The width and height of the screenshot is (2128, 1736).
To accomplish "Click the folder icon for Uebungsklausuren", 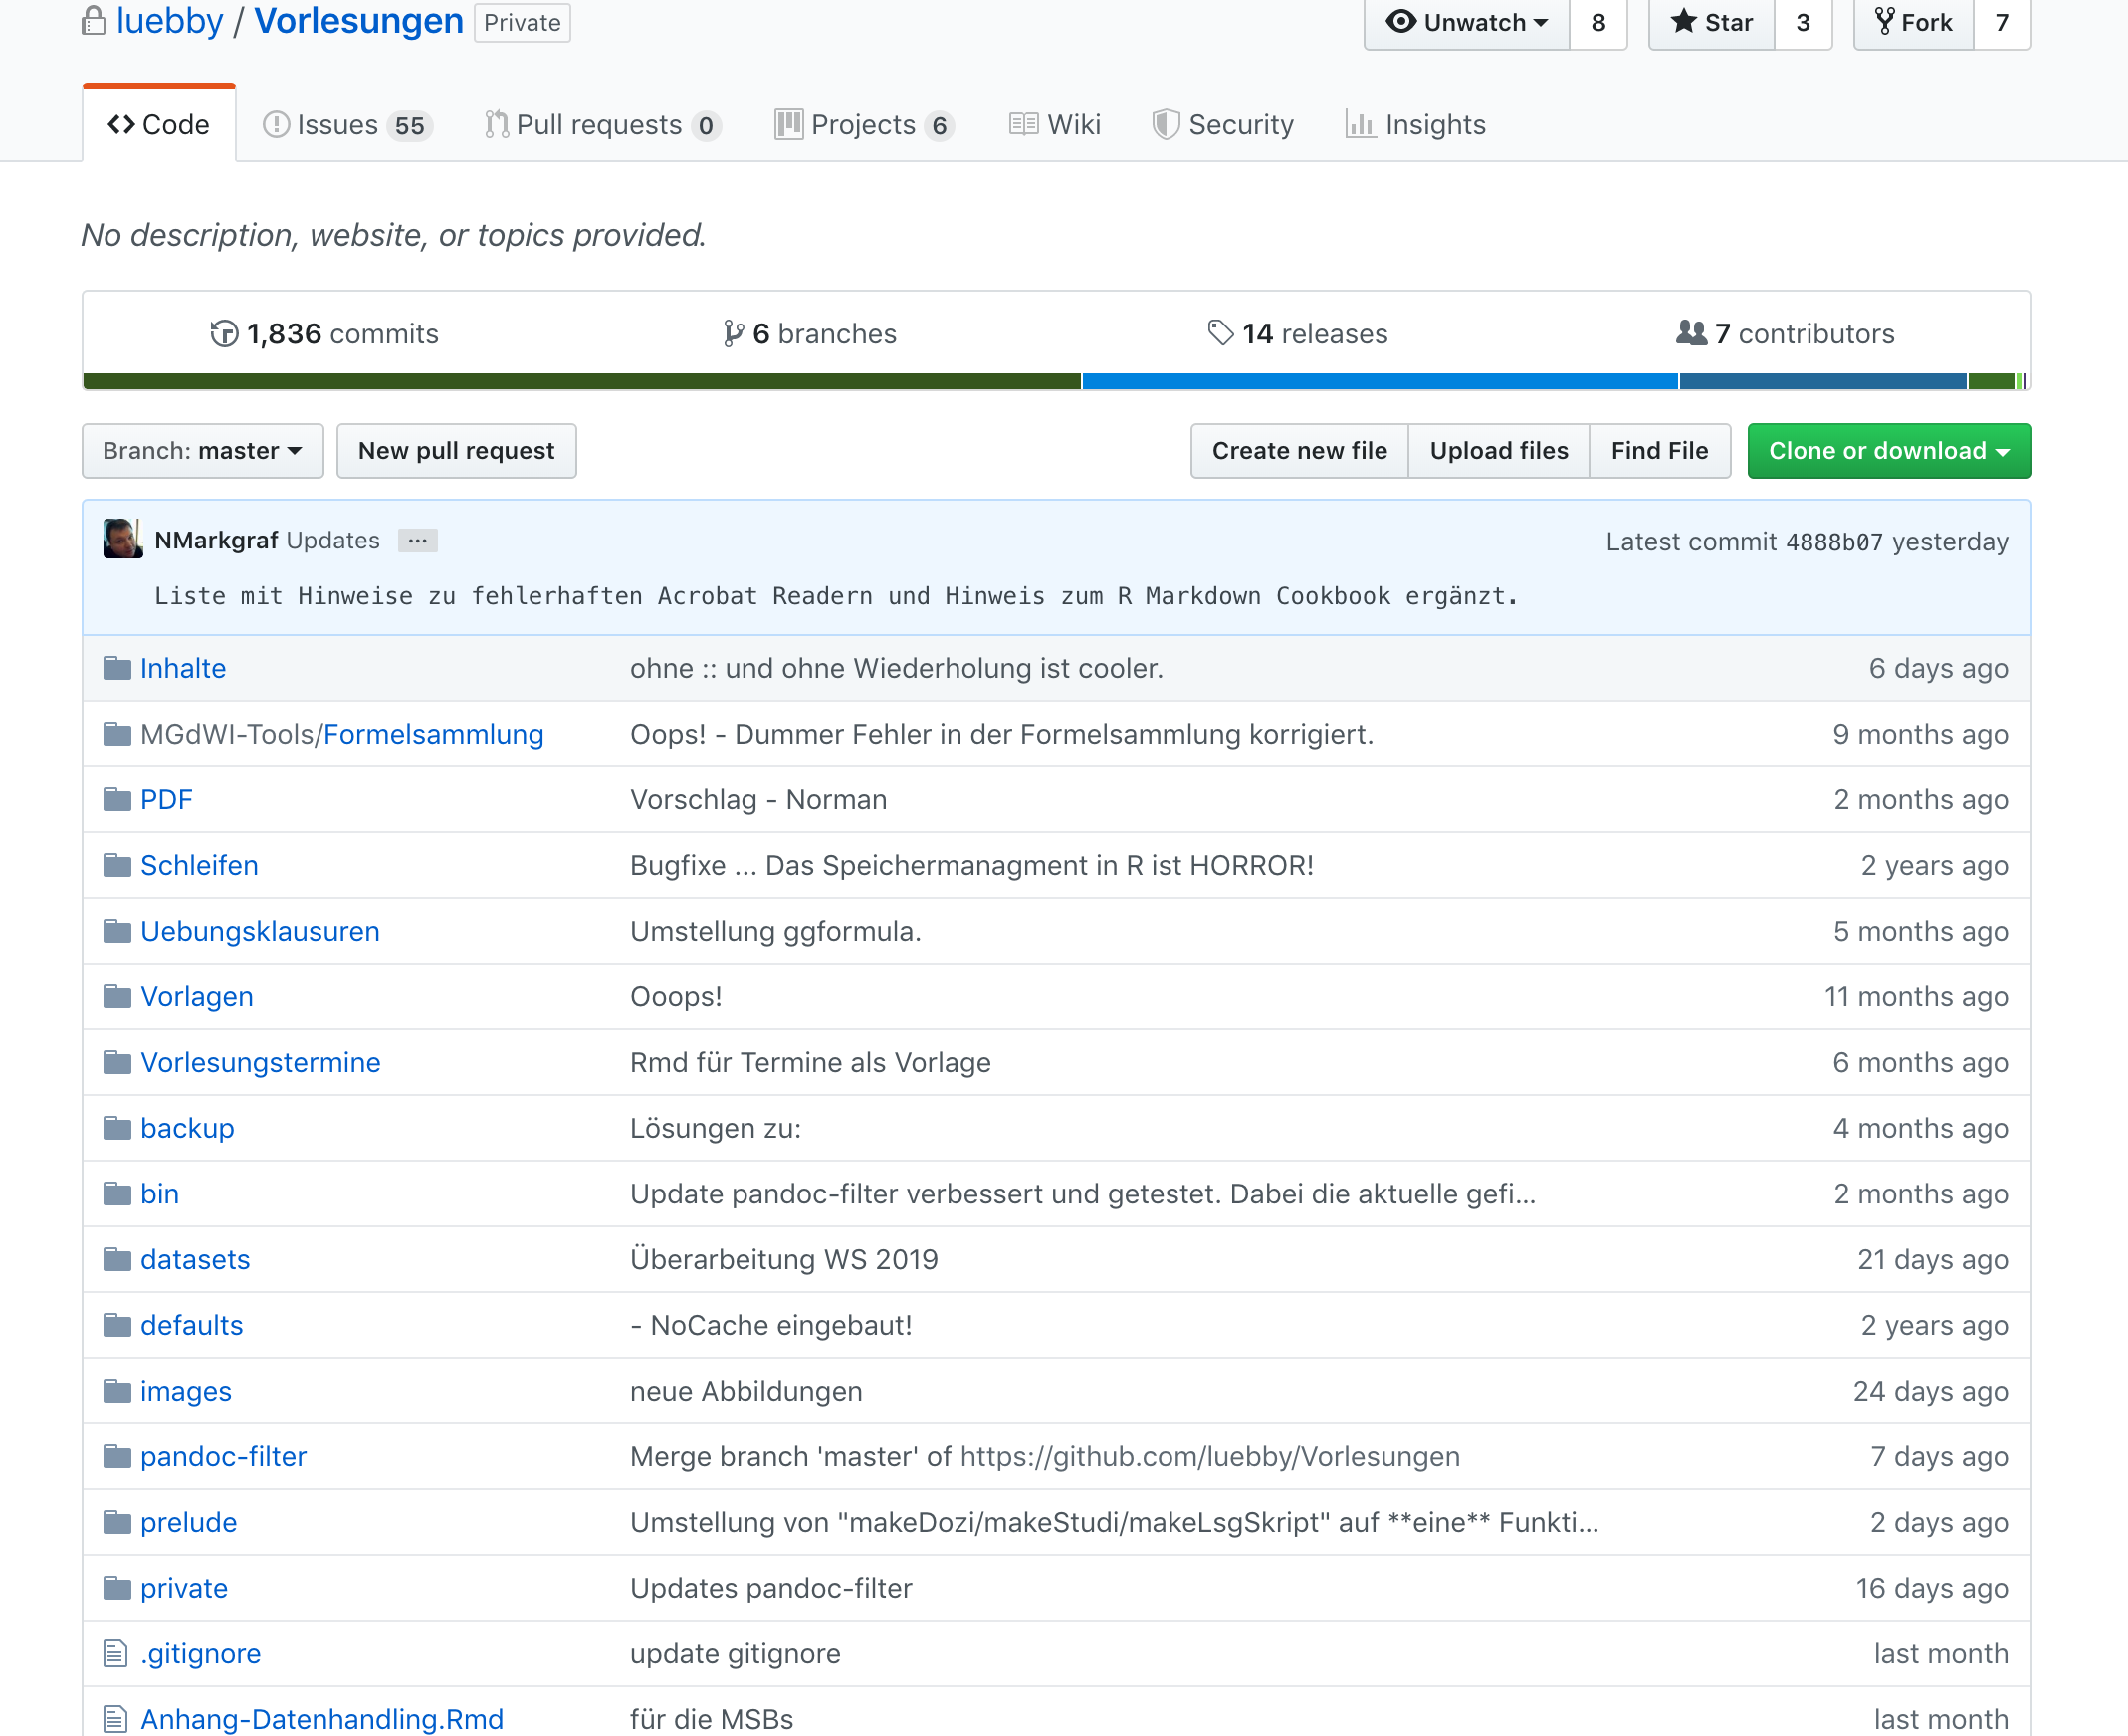I will tap(117, 931).
